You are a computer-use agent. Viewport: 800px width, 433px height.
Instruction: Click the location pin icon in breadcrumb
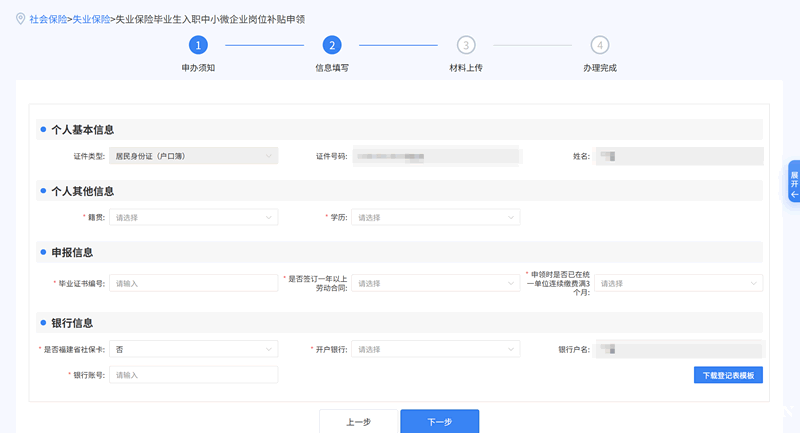click(21, 18)
